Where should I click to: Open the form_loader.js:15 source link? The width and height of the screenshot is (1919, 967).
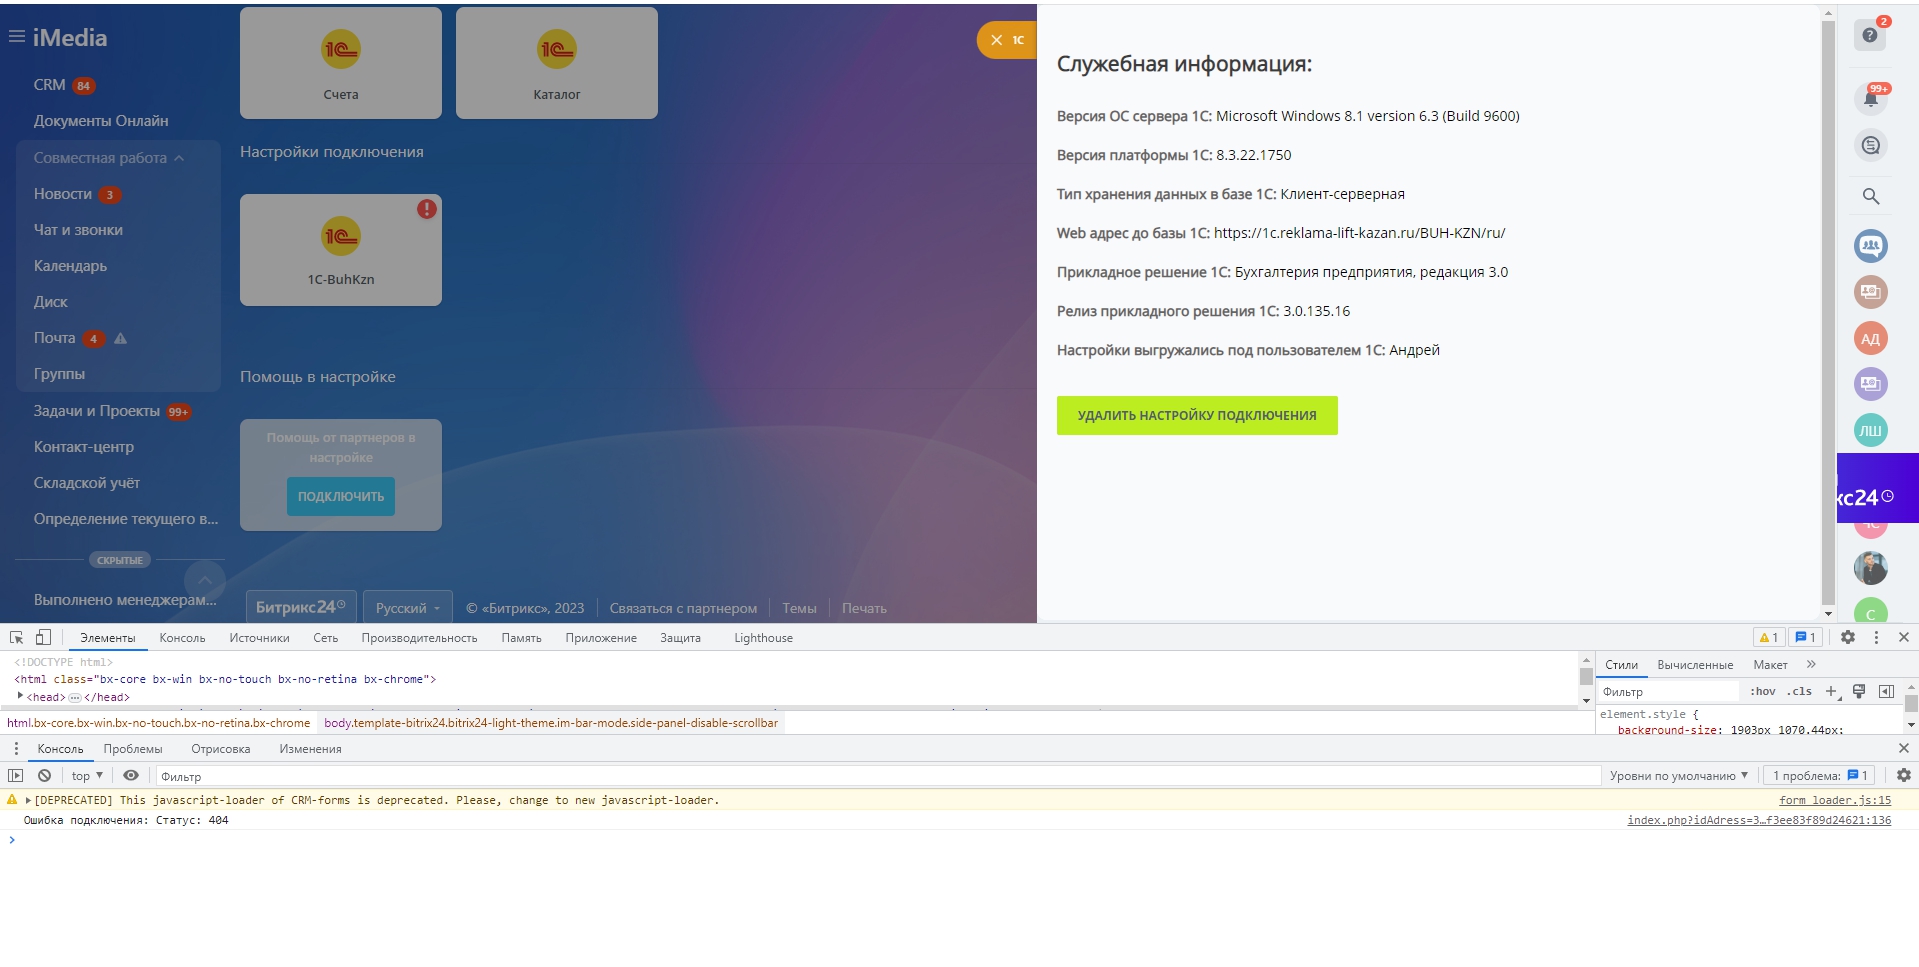(1834, 800)
